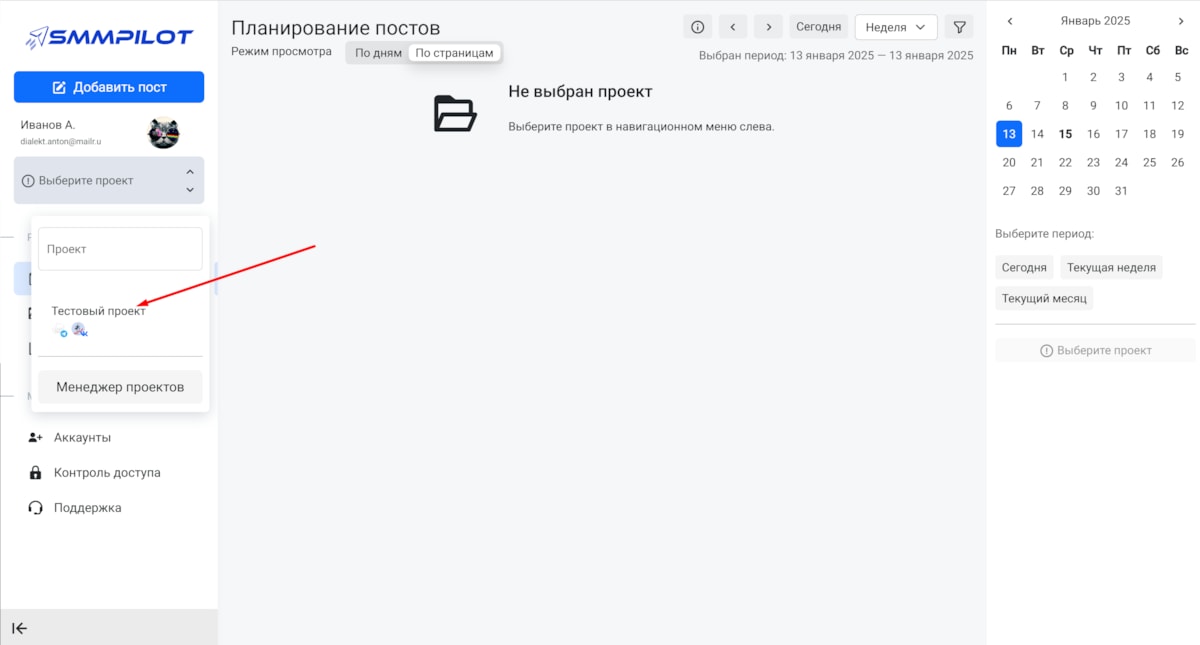Go to previous month in calendar
This screenshot has width=1200, height=645.
tap(1010, 21)
